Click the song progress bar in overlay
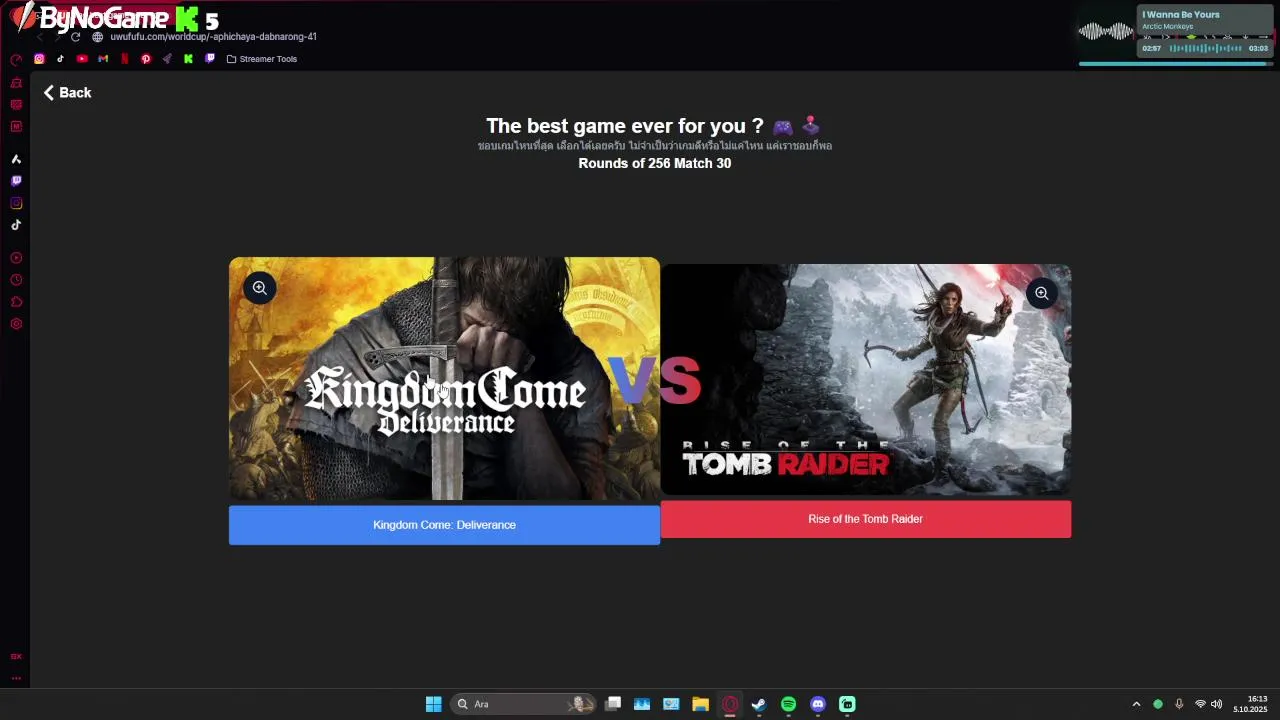Viewport: 1280px width, 720px height. click(1175, 64)
